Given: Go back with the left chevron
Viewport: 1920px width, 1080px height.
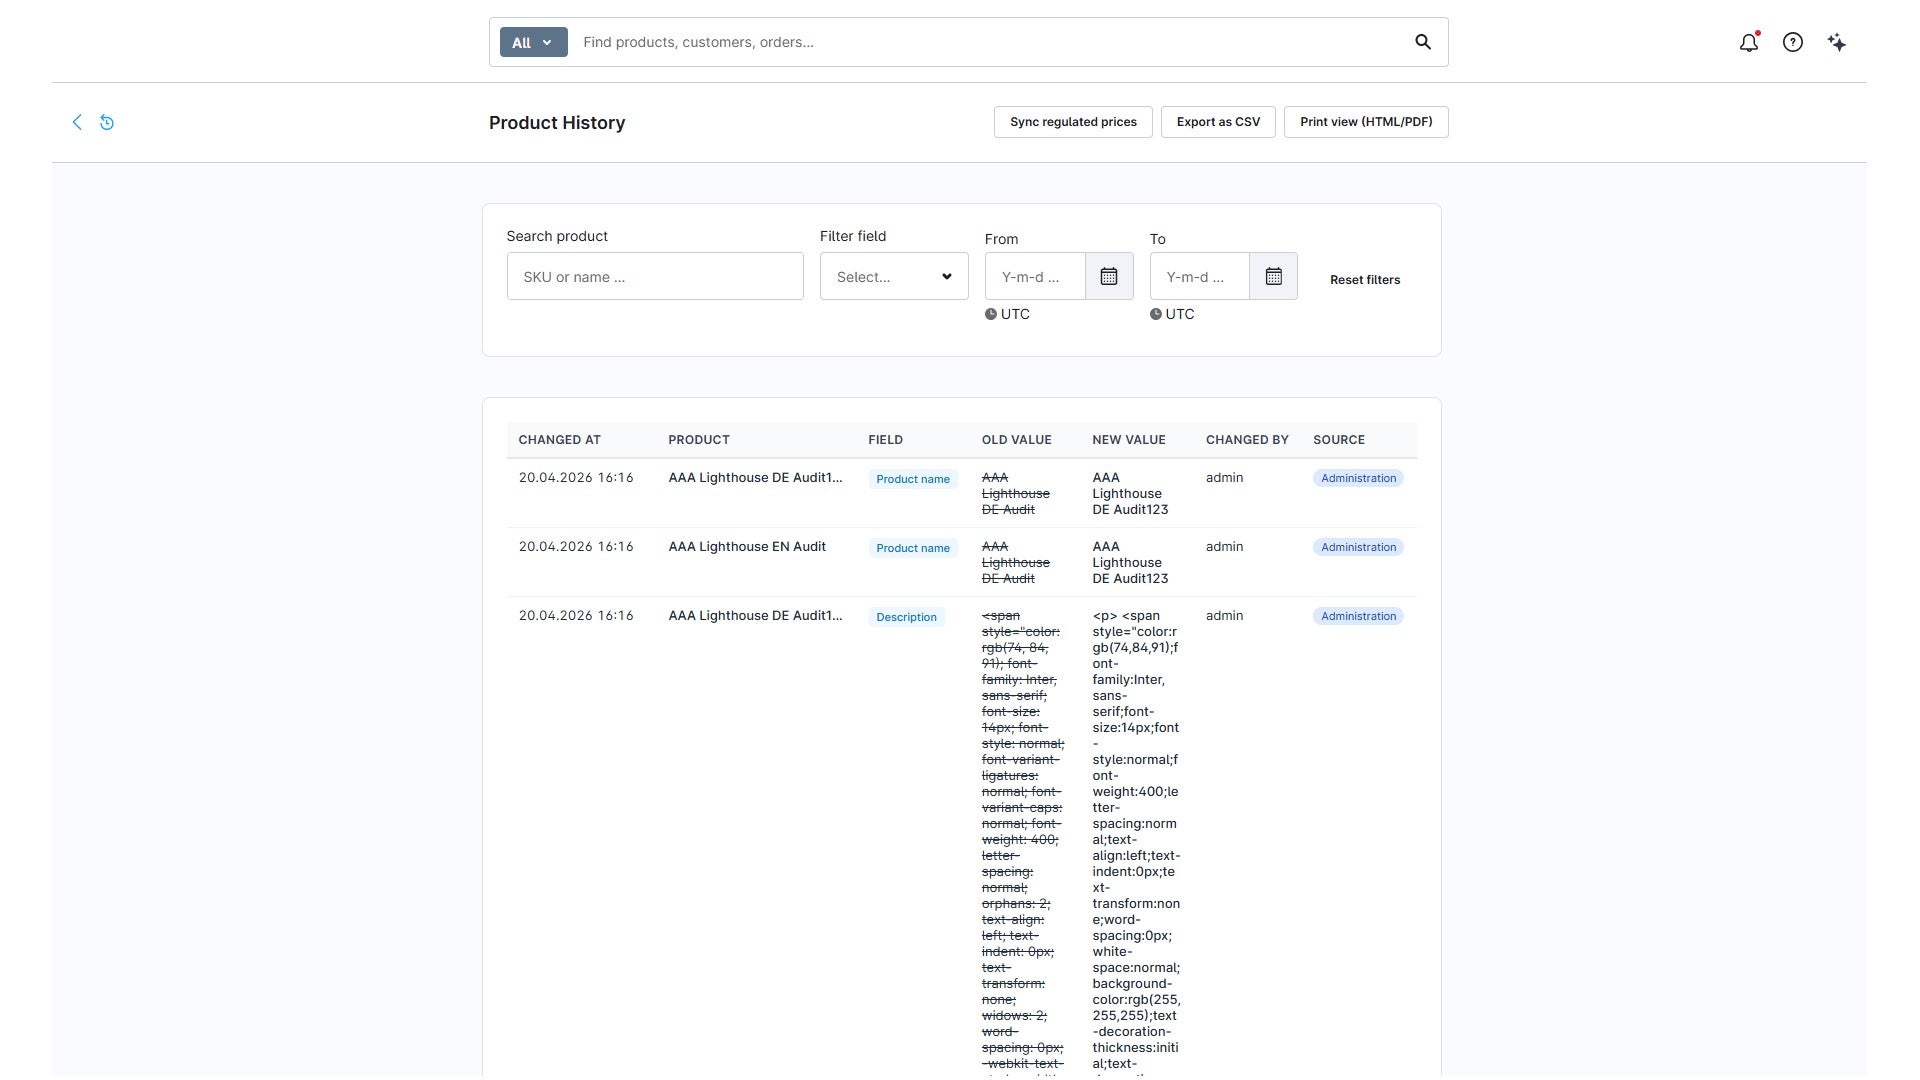Looking at the screenshot, I should pyautogui.click(x=77, y=122).
